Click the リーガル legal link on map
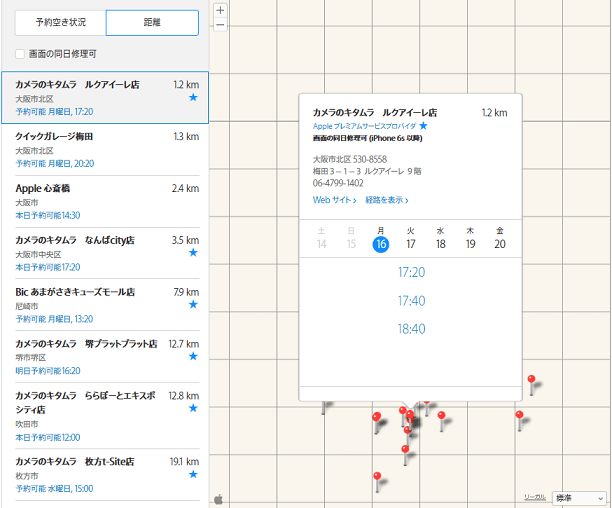This screenshot has width=612, height=508. pos(535,497)
